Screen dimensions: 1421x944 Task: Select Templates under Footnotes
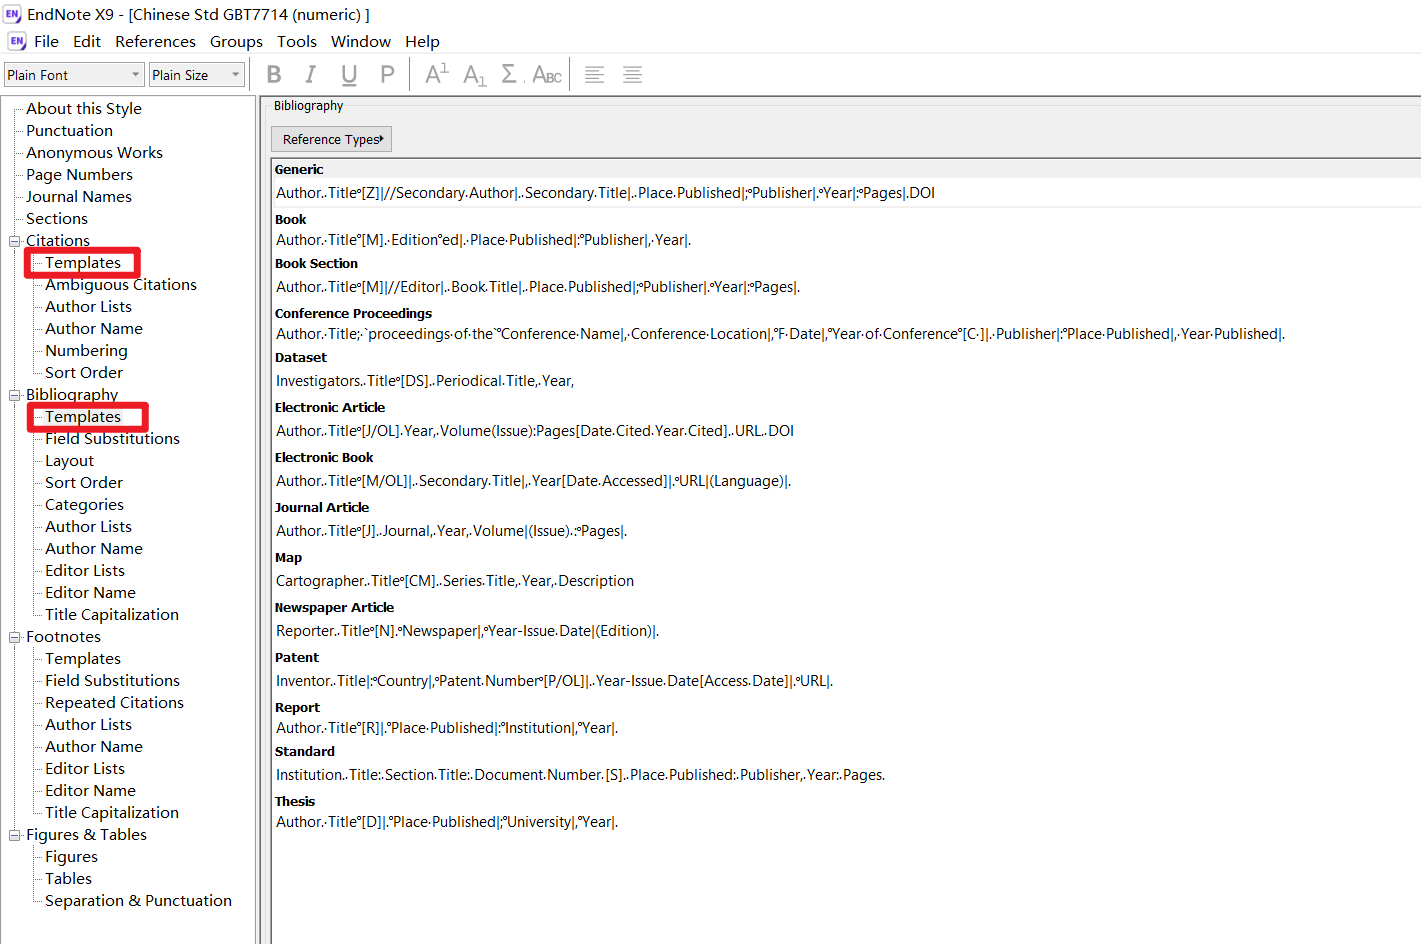[83, 658]
